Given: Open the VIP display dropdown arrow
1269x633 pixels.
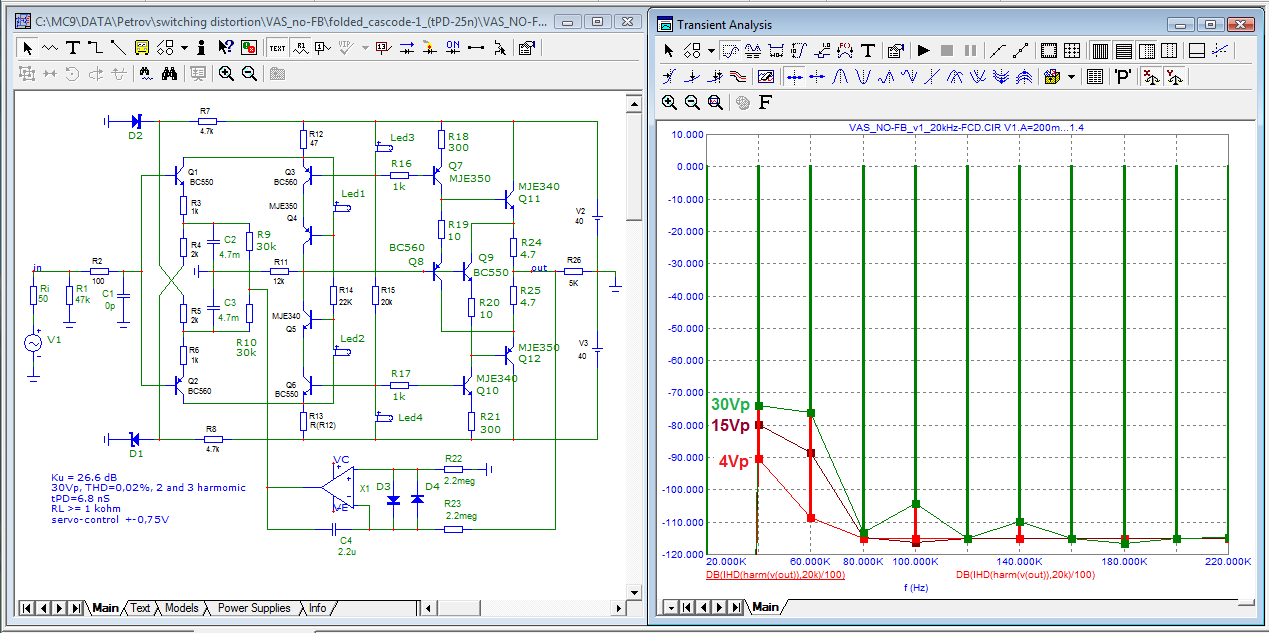Looking at the screenshot, I should click(365, 47).
